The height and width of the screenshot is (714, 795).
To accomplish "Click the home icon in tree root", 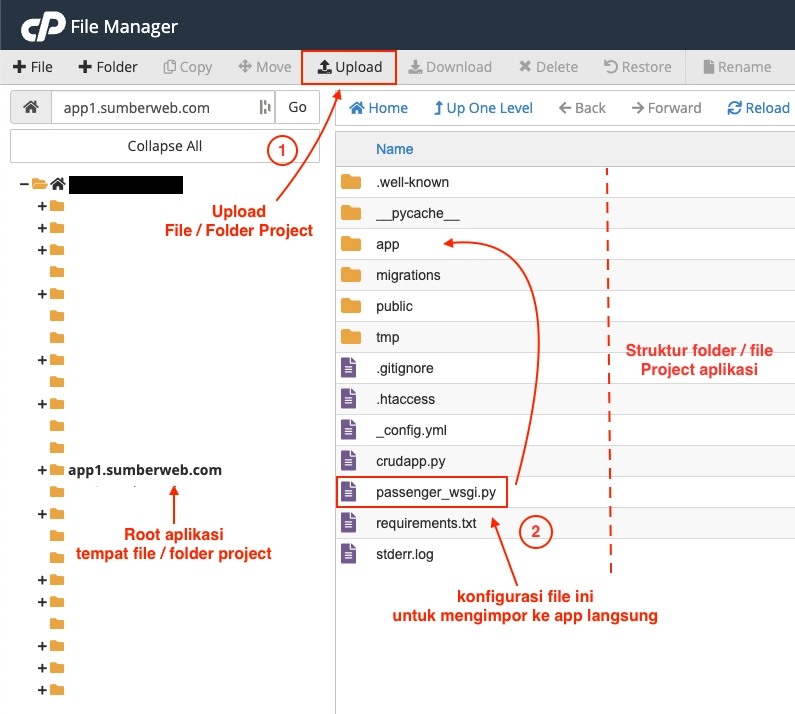I will pyautogui.click(x=58, y=184).
